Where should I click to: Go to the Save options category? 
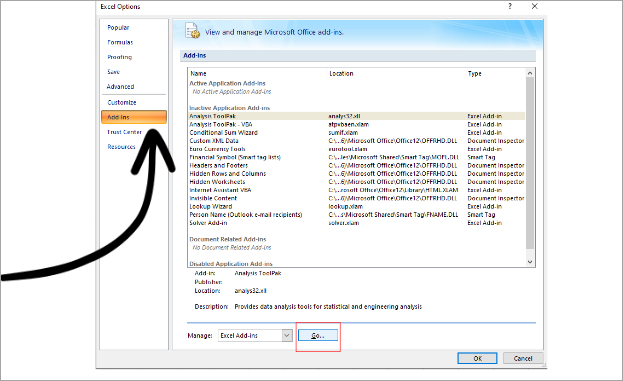[x=113, y=72]
